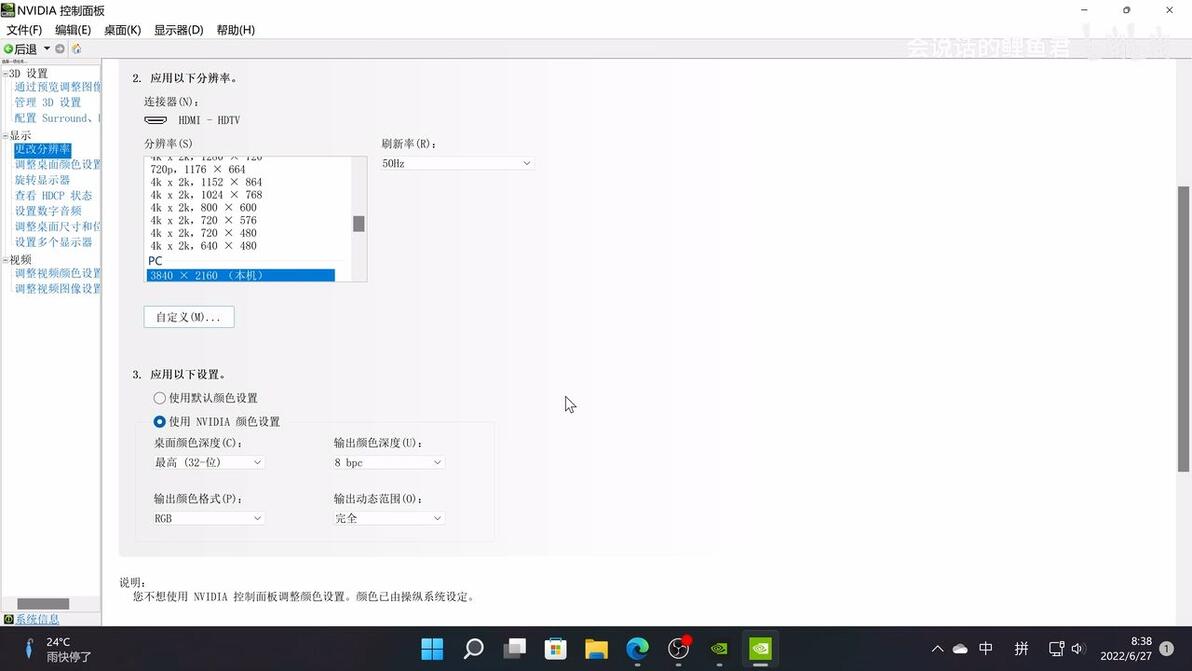1192x671 pixels.
Task: Open the clock showing 8:38
Action: 1126,648
